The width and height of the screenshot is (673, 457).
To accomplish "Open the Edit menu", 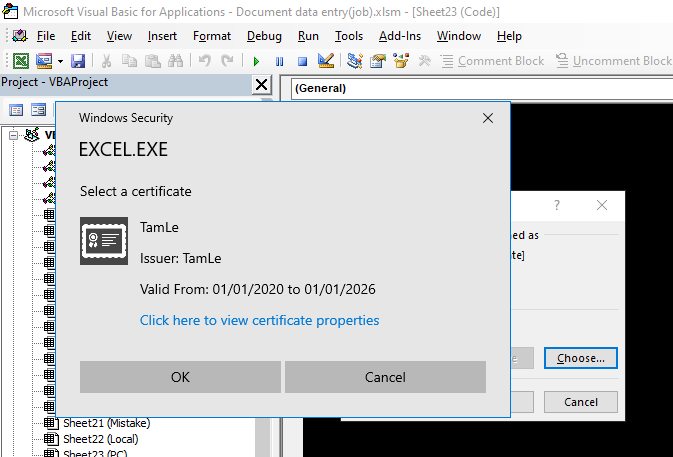I will click(81, 36).
